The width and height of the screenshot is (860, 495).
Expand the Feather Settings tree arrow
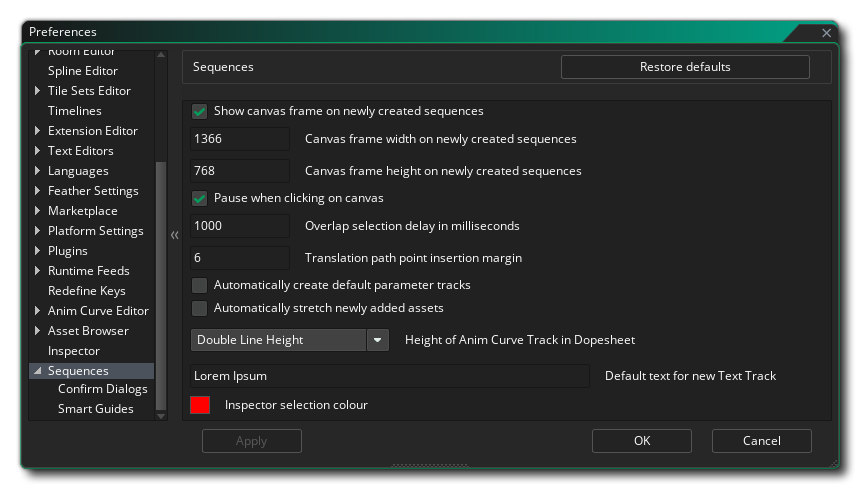click(37, 191)
